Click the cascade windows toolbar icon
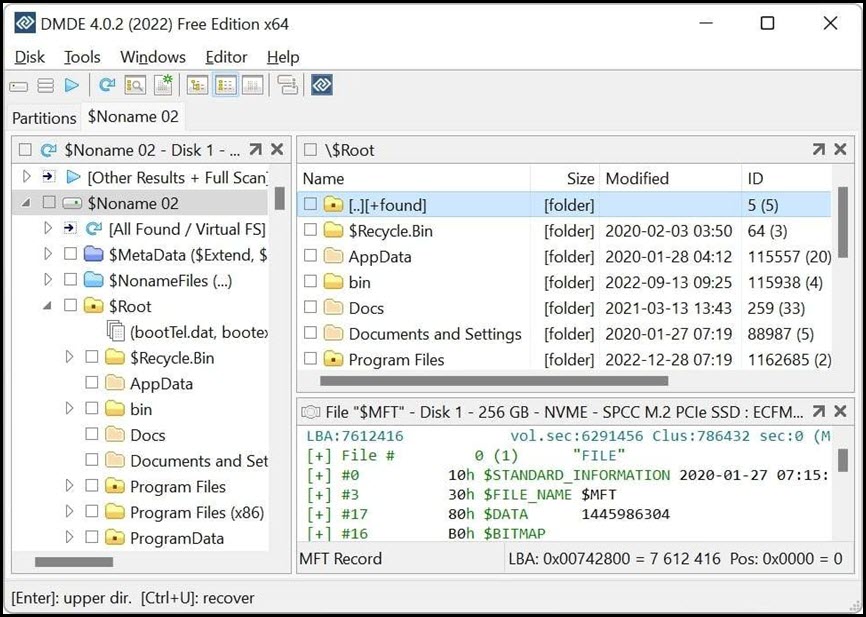The height and width of the screenshot is (617, 866). click(288, 85)
